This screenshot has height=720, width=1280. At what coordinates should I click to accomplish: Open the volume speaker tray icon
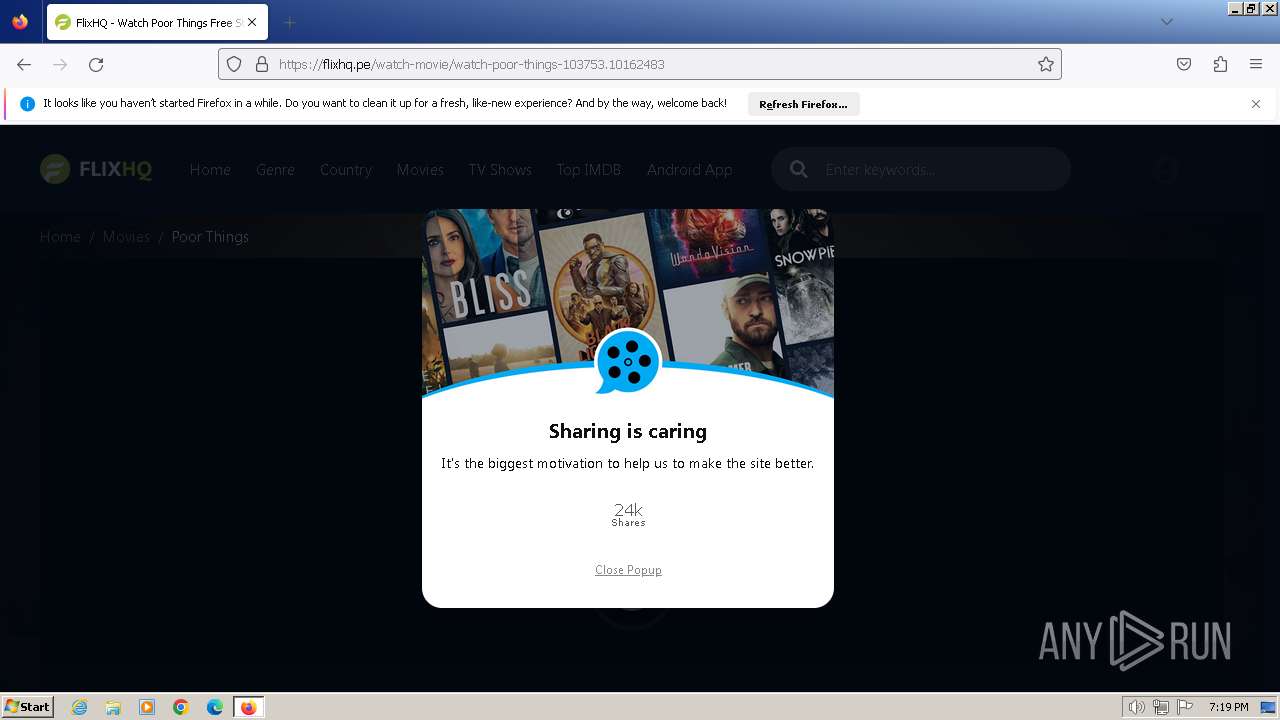tap(1136, 707)
